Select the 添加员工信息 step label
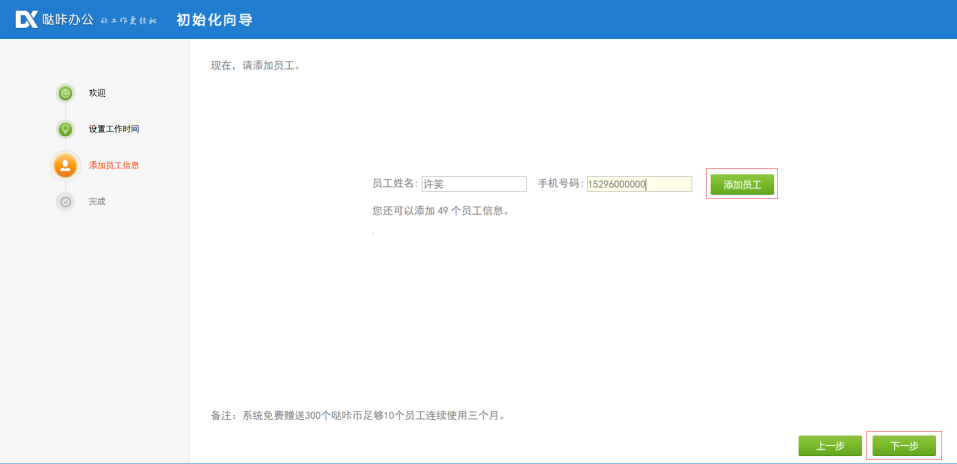This screenshot has height=464, width=957. click(x=113, y=165)
